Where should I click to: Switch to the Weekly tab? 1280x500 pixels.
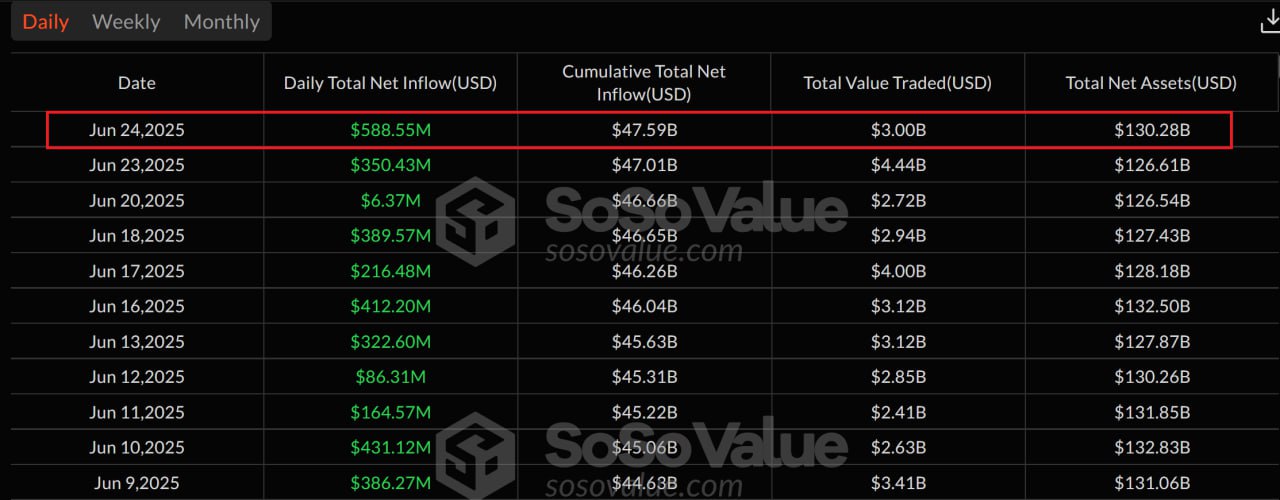(126, 22)
